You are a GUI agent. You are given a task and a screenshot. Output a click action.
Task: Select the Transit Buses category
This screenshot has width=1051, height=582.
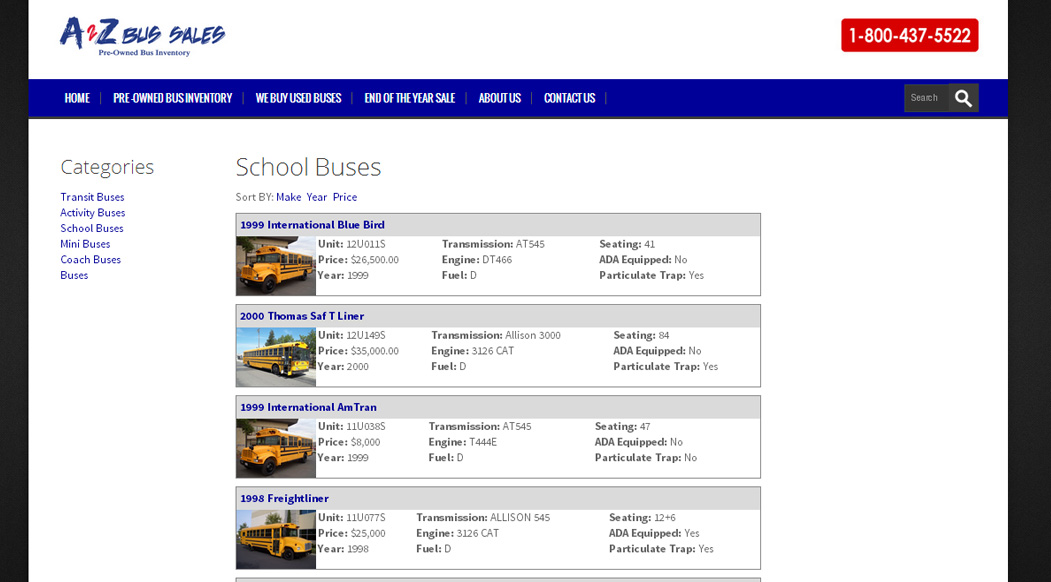pos(92,197)
